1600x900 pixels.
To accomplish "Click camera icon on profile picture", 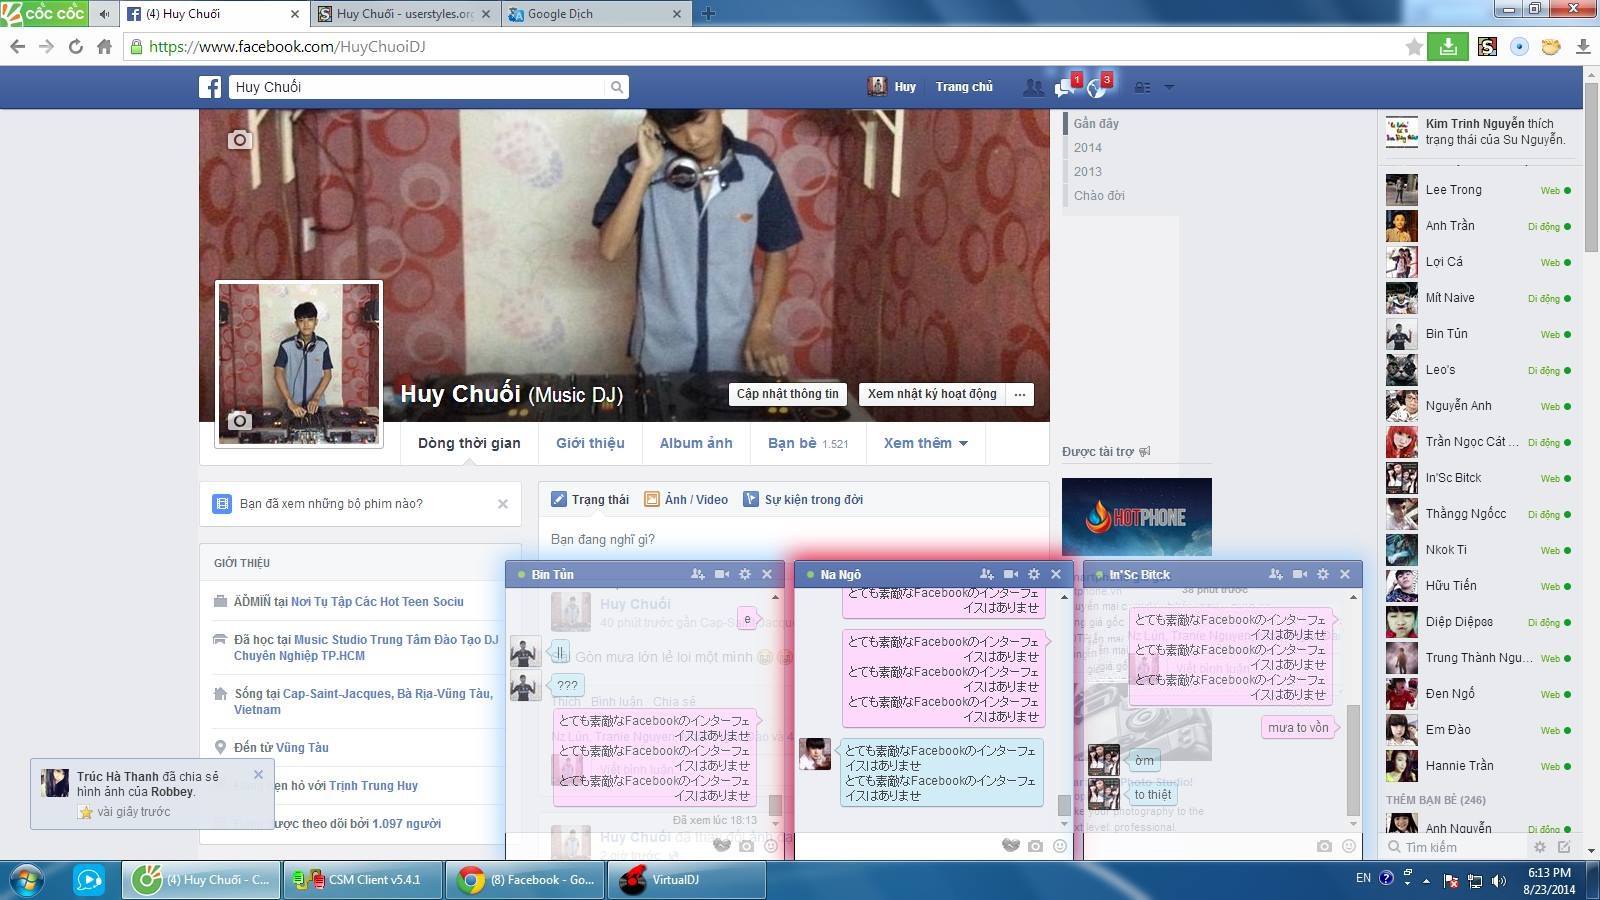I will pos(239,421).
